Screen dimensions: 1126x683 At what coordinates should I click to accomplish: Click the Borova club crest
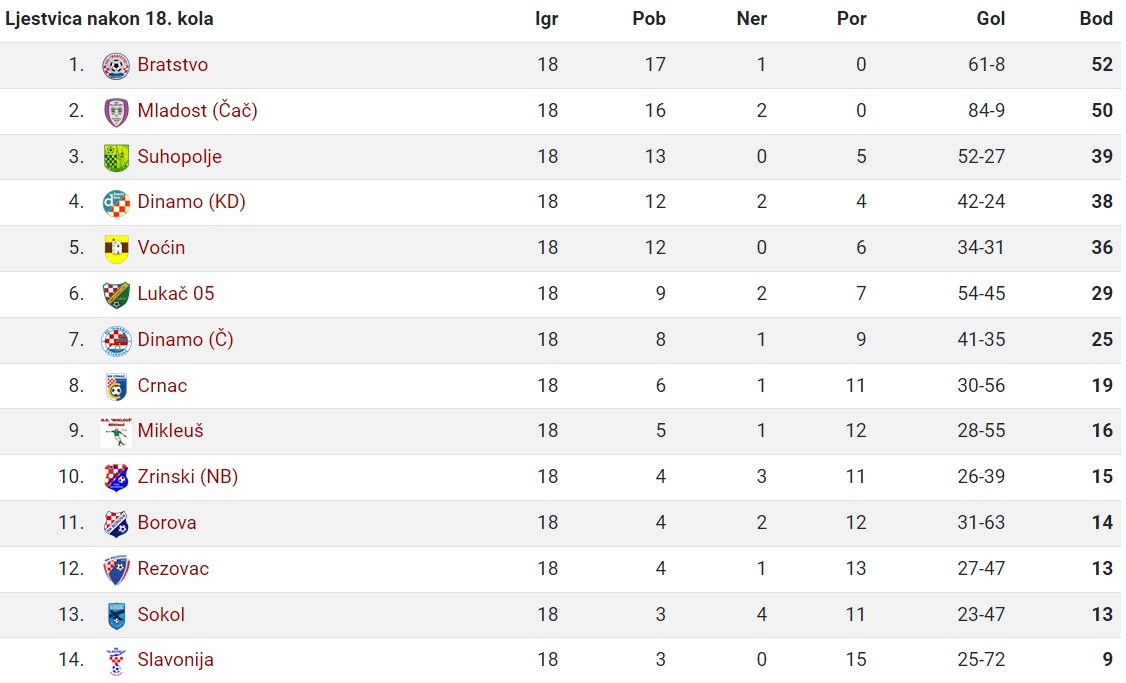[116, 524]
